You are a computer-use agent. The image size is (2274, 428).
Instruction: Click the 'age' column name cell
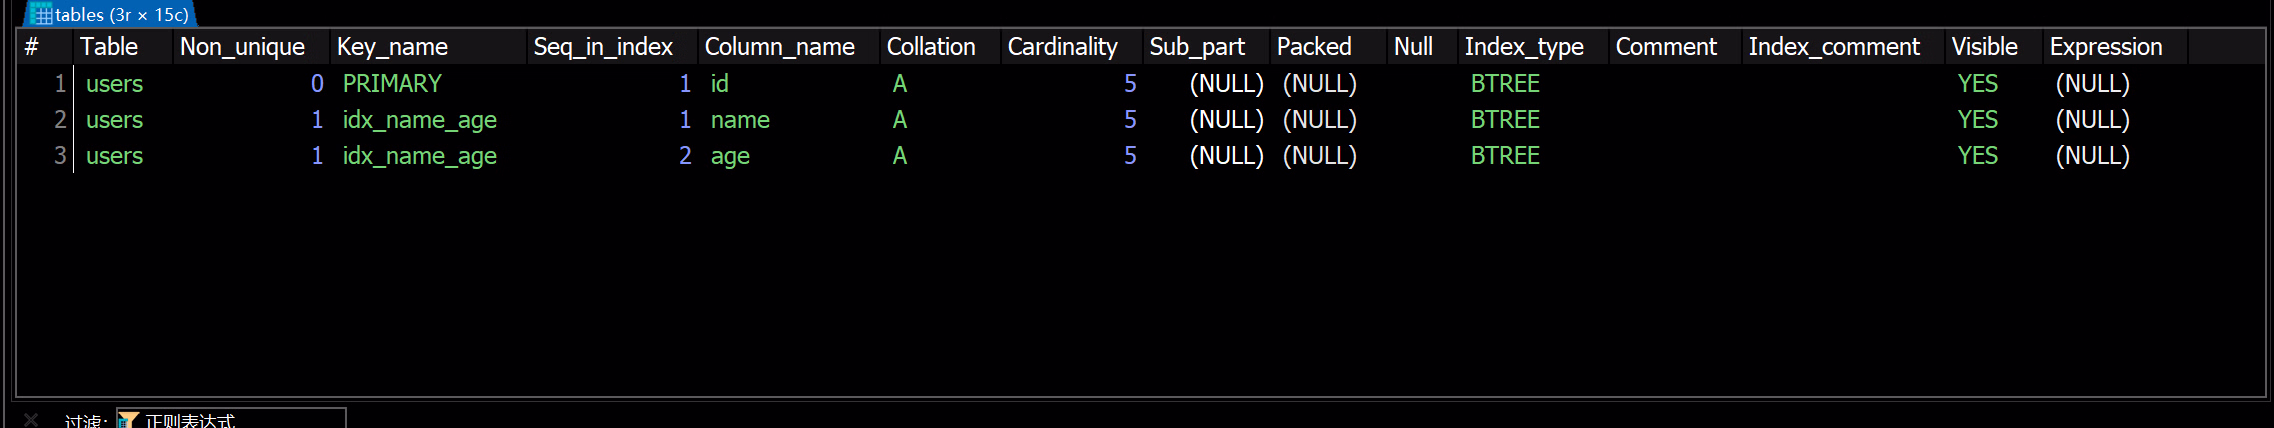(x=730, y=156)
